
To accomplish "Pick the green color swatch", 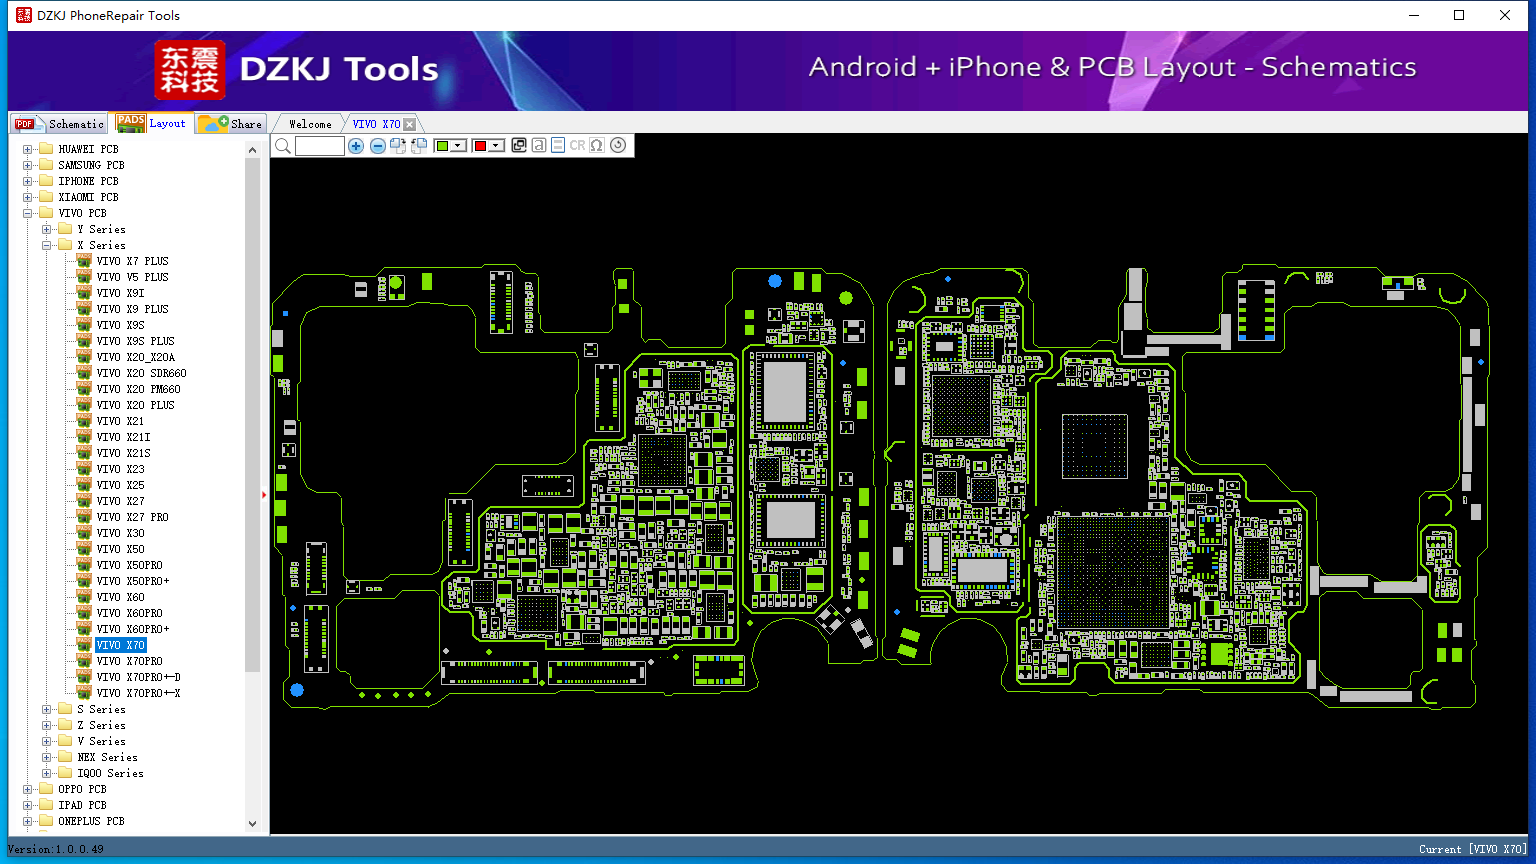I will (x=442, y=146).
